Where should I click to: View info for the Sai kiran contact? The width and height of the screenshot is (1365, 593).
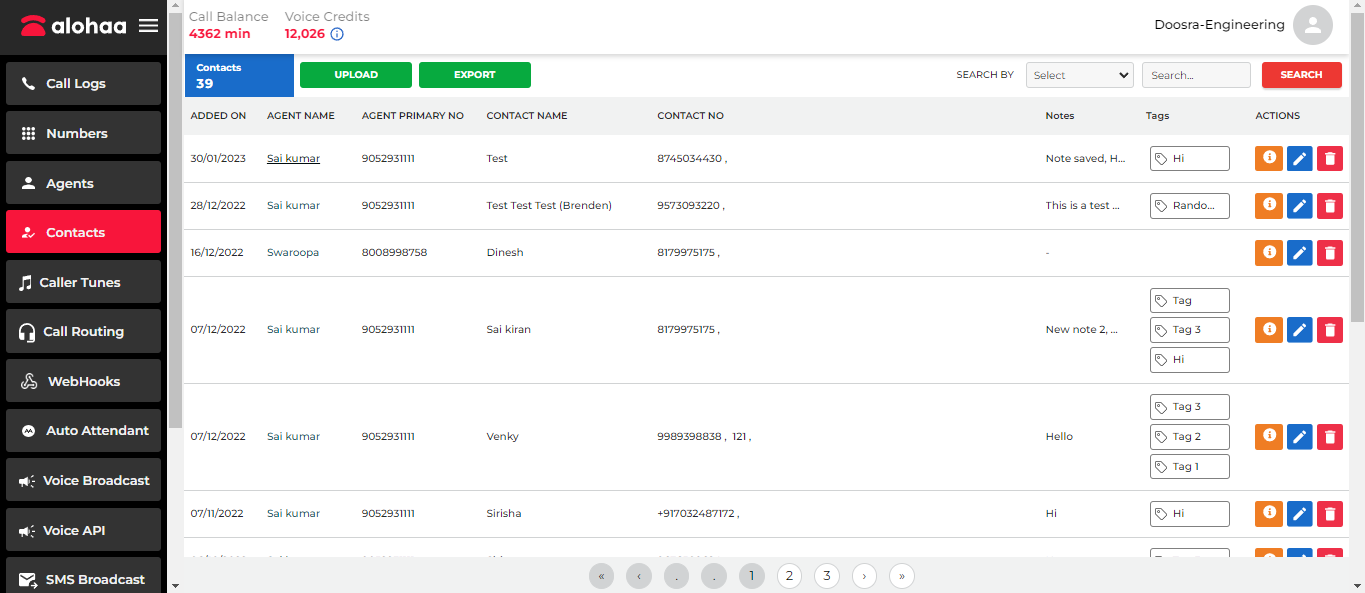(x=1269, y=329)
